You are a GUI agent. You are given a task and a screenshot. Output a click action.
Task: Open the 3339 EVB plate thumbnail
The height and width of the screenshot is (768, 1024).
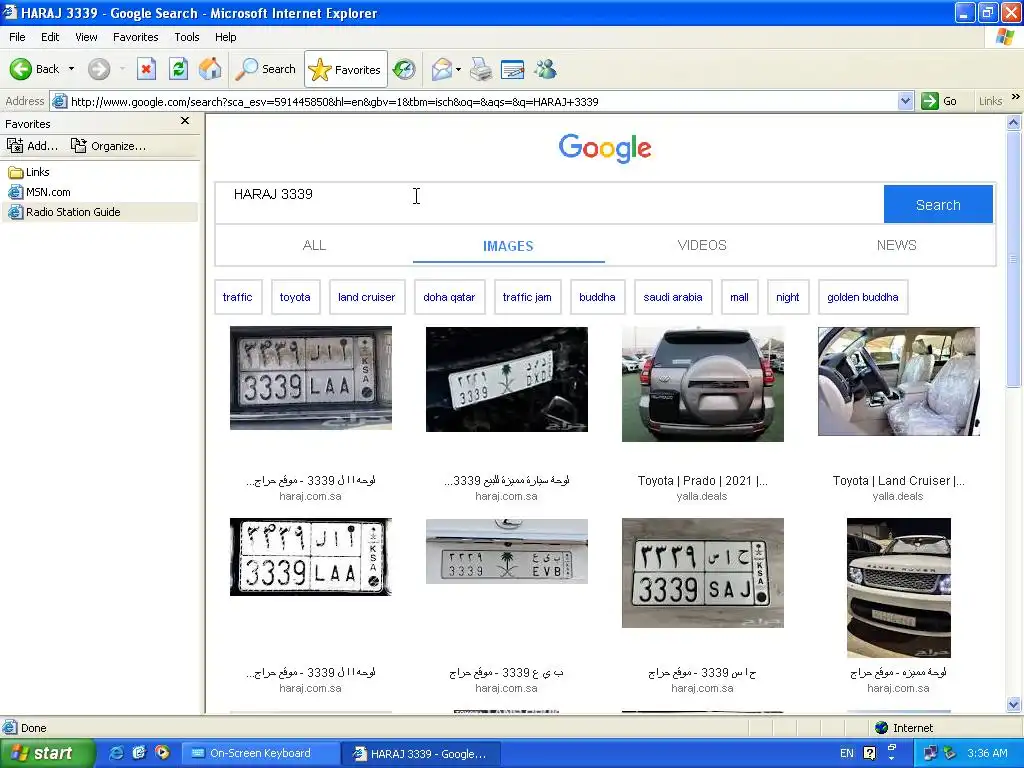pos(507,551)
